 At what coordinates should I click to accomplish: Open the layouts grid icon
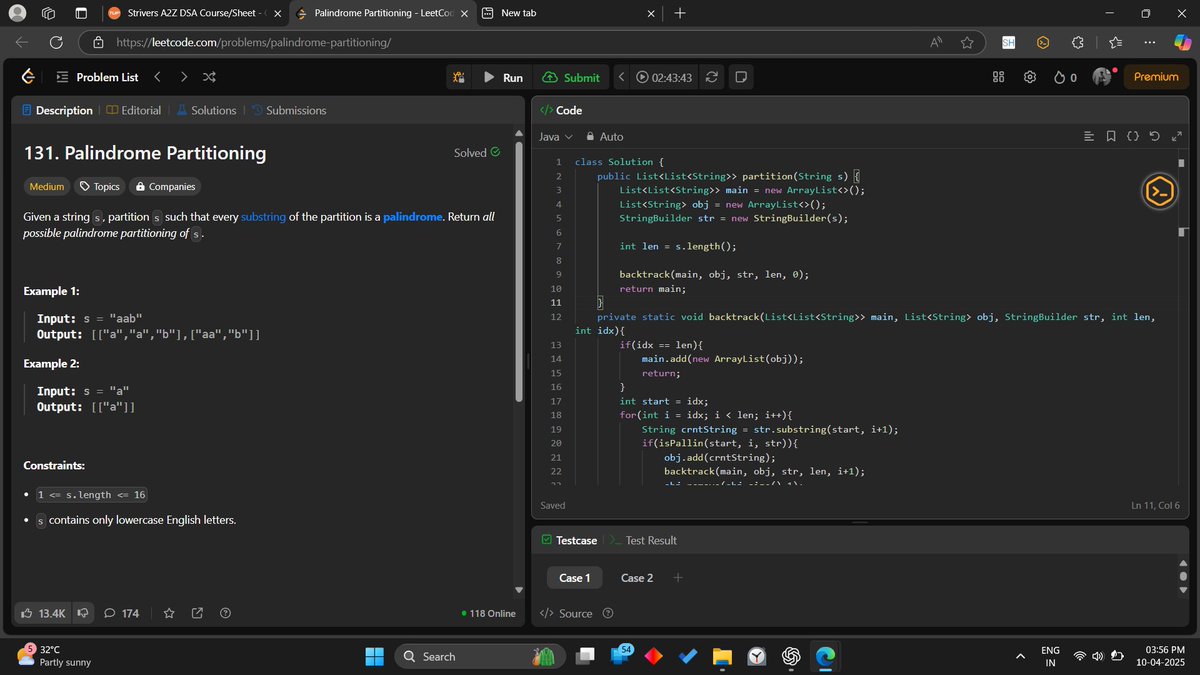(998, 77)
